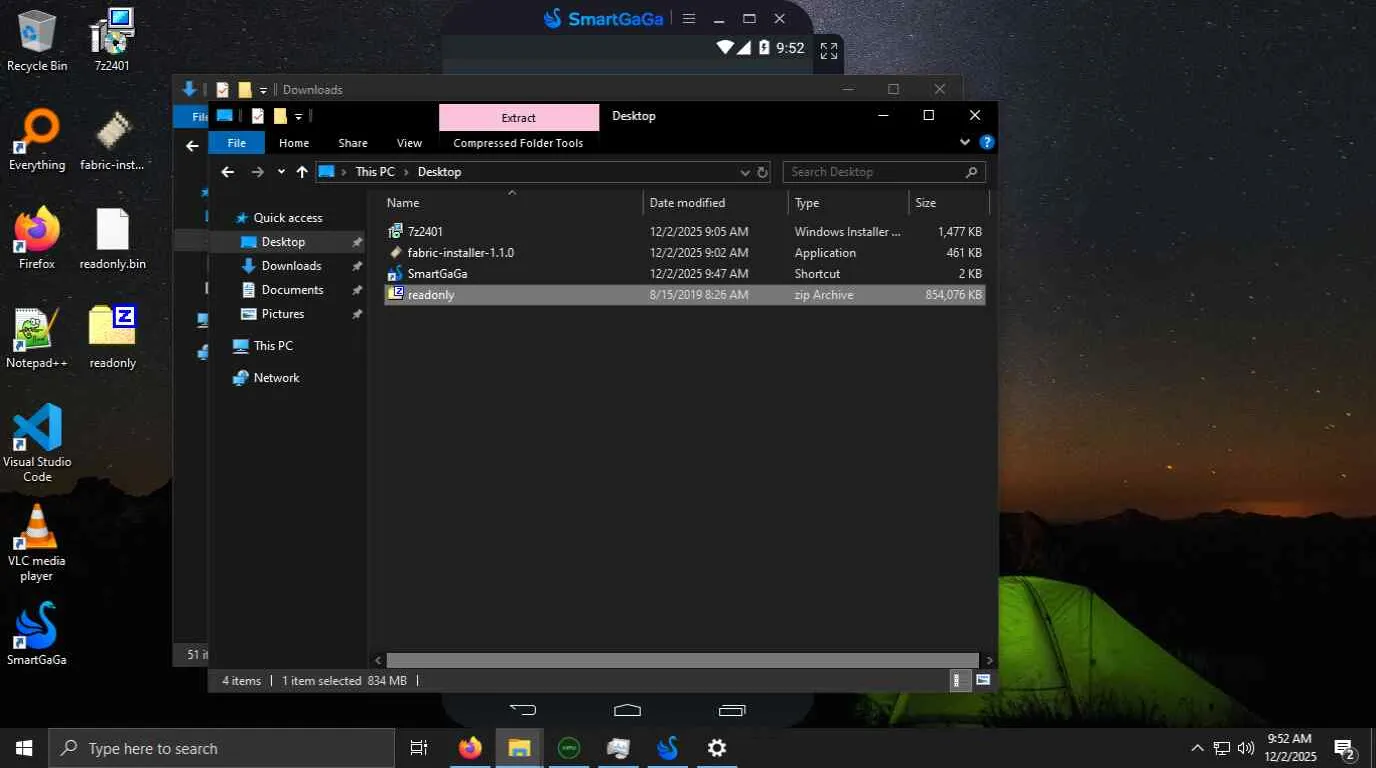Click the Properties quick access toolbar icon

click(x=258, y=116)
